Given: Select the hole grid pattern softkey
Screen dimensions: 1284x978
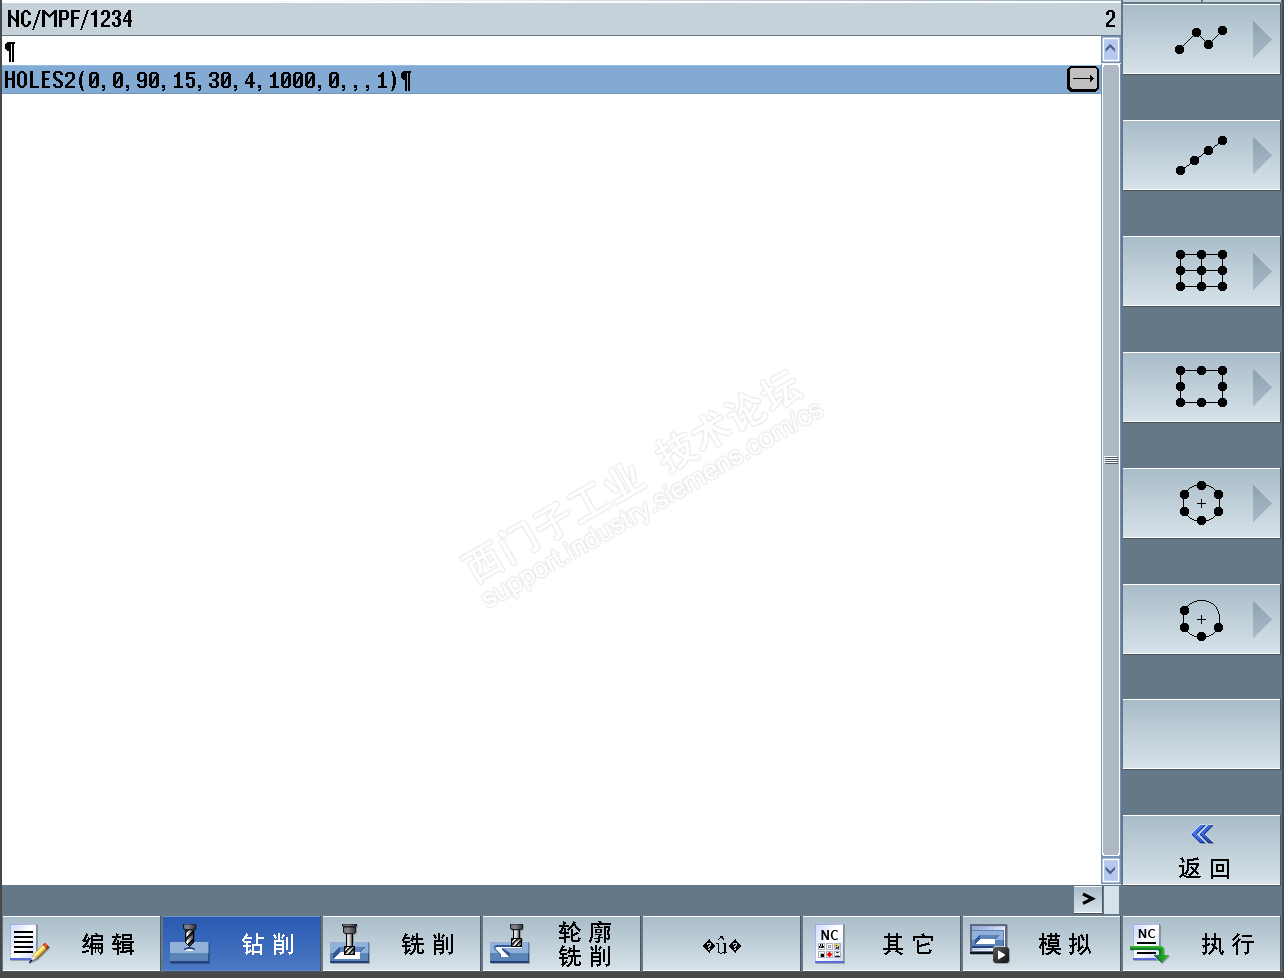Looking at the screenshot, I should (1201, 272).
